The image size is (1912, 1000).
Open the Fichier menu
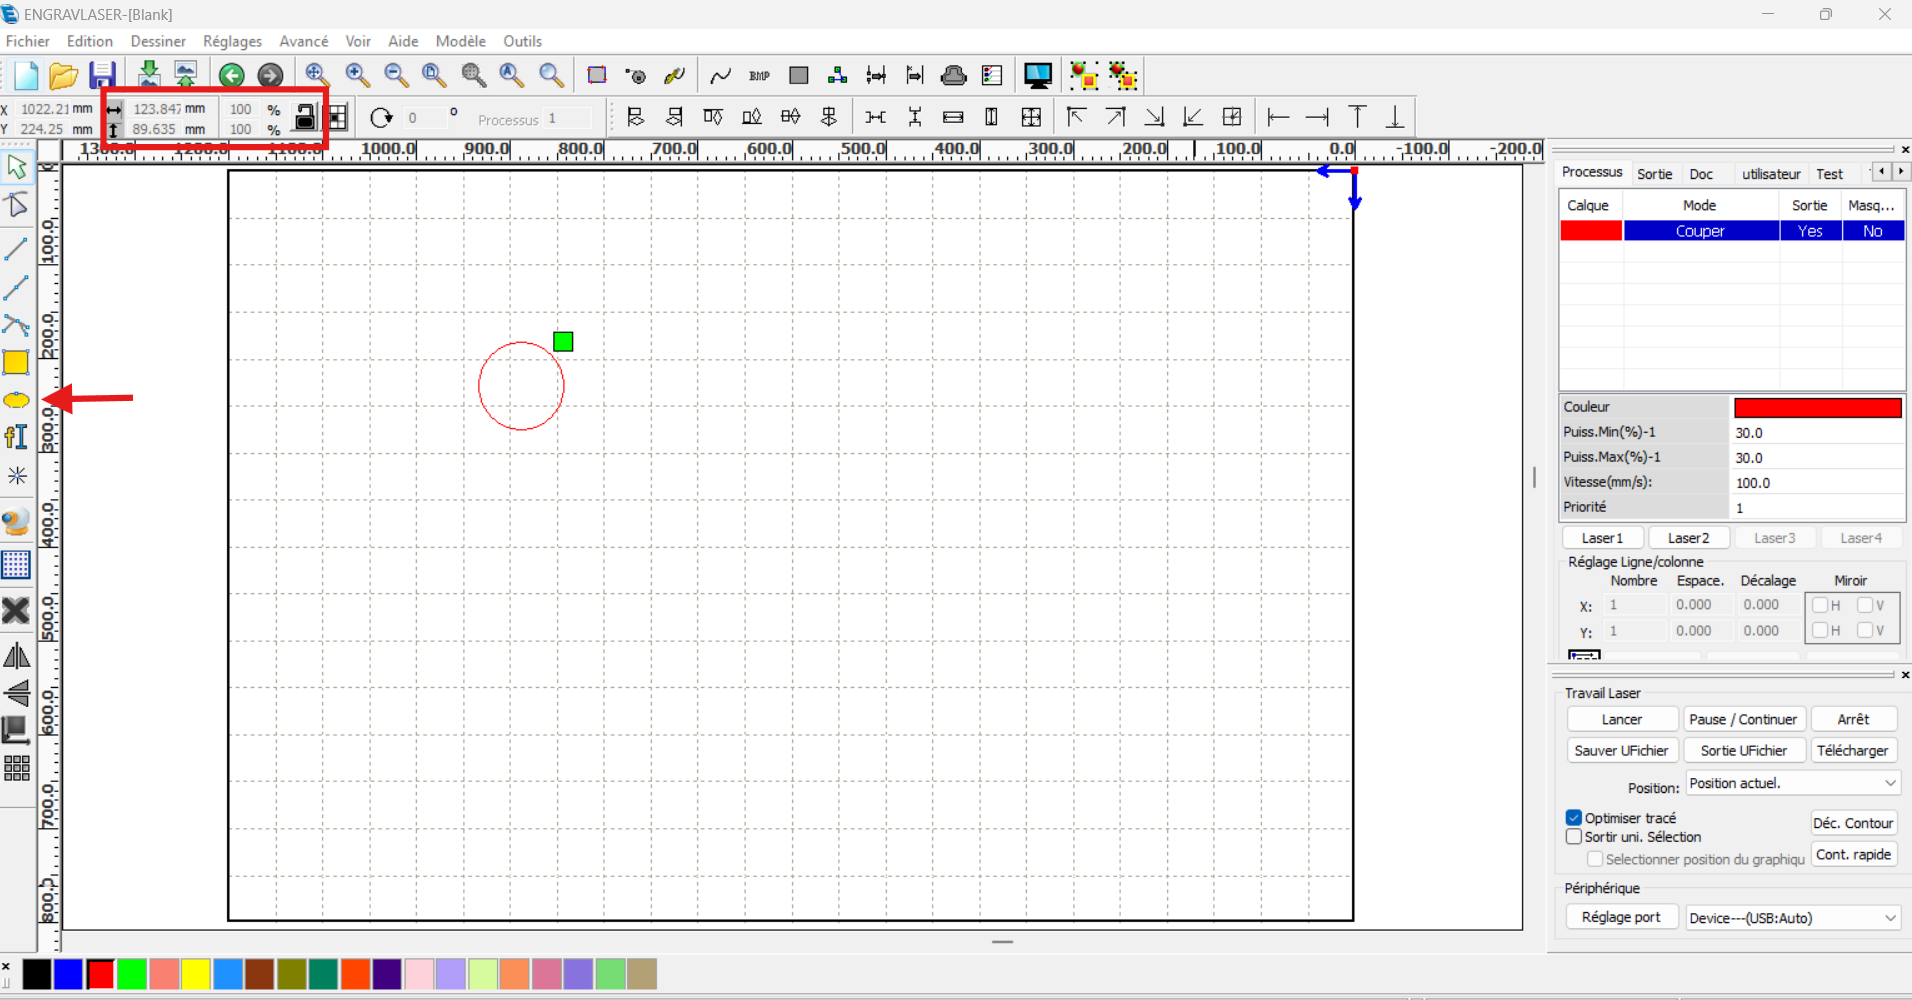(28, 41)
